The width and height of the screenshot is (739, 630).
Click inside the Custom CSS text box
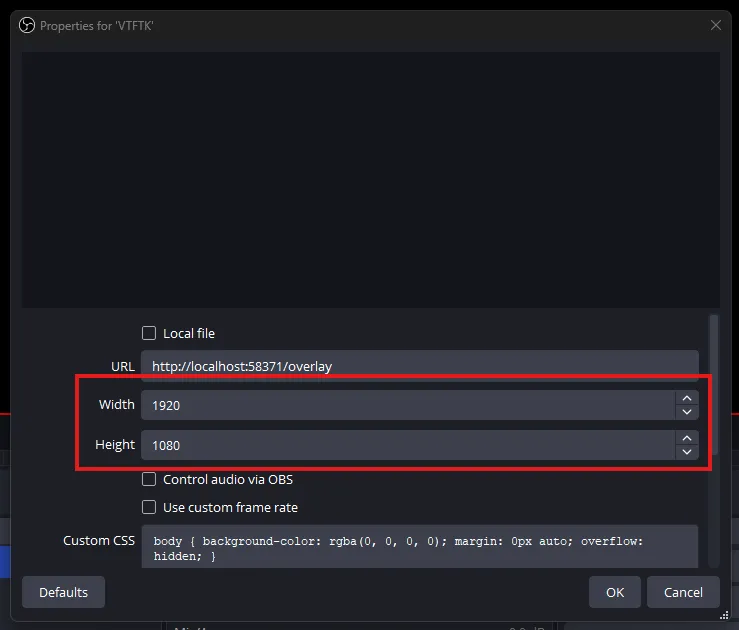pos(418,547)
